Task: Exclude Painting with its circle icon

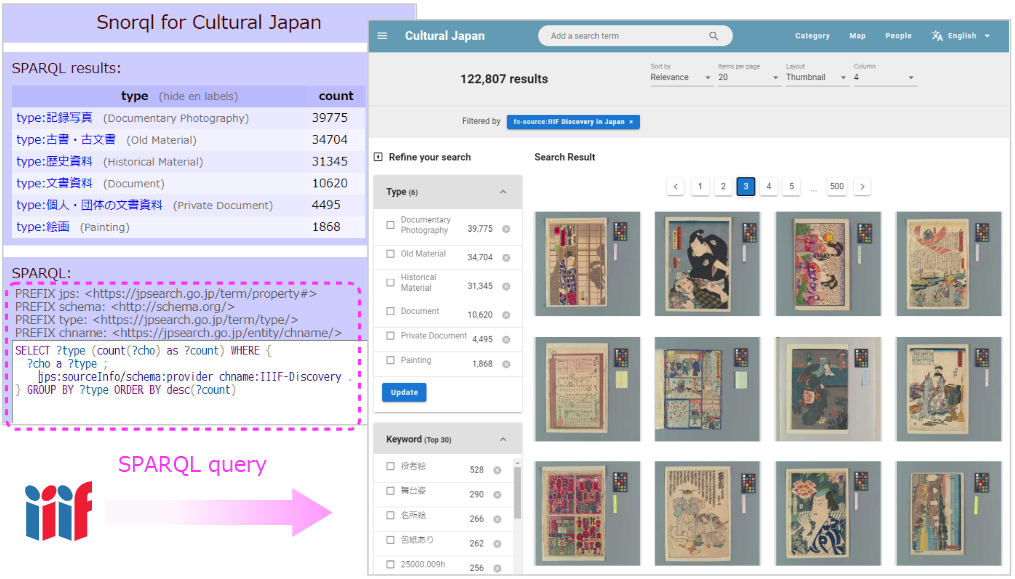Action: click(506, 364)
